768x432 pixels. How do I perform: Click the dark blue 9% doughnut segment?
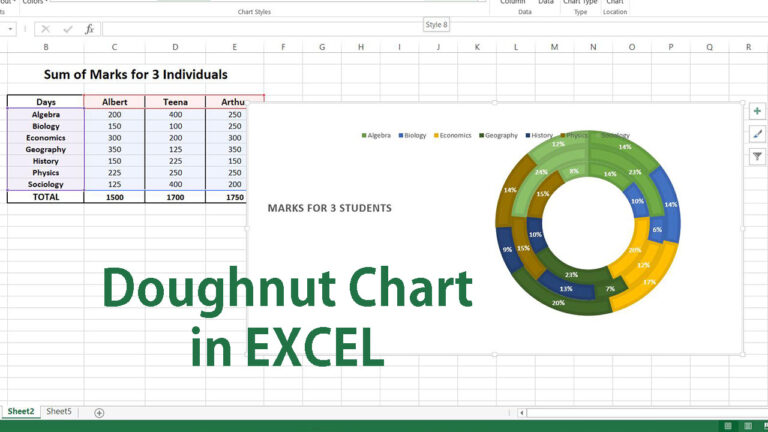click(x=507, y=249)
